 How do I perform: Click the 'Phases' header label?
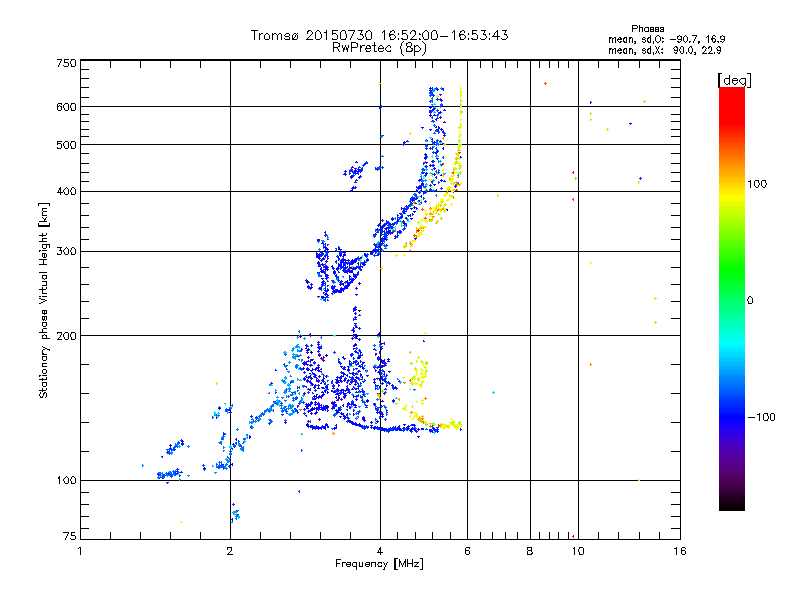pos(647,29)
